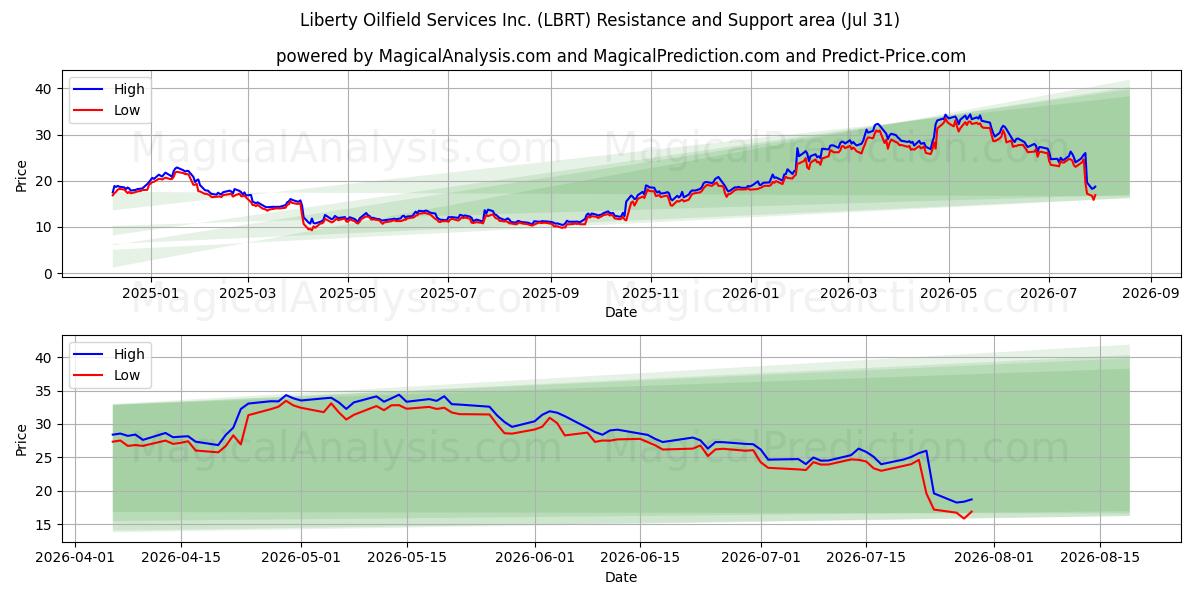Click the '2025-01' x-axis label on top chart
Viewport: 1200px width, 600px height.
[x=151, y=294]
